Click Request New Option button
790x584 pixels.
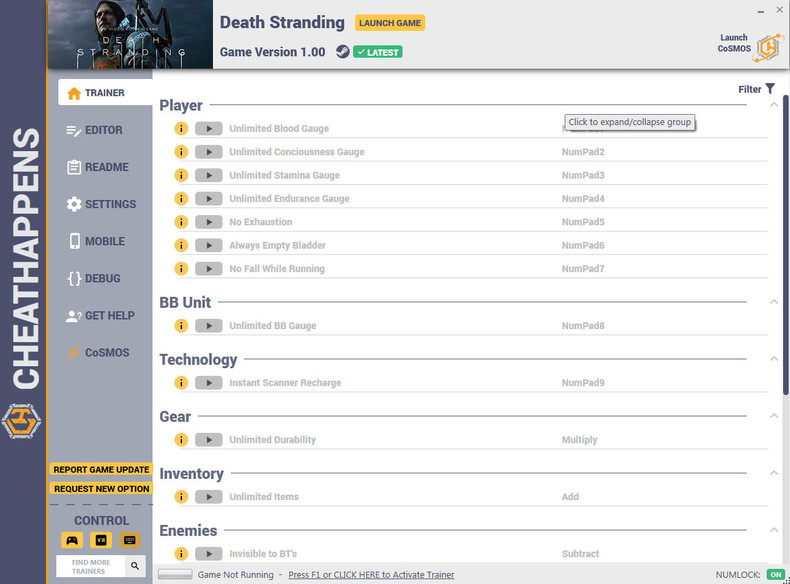[101, 489]
